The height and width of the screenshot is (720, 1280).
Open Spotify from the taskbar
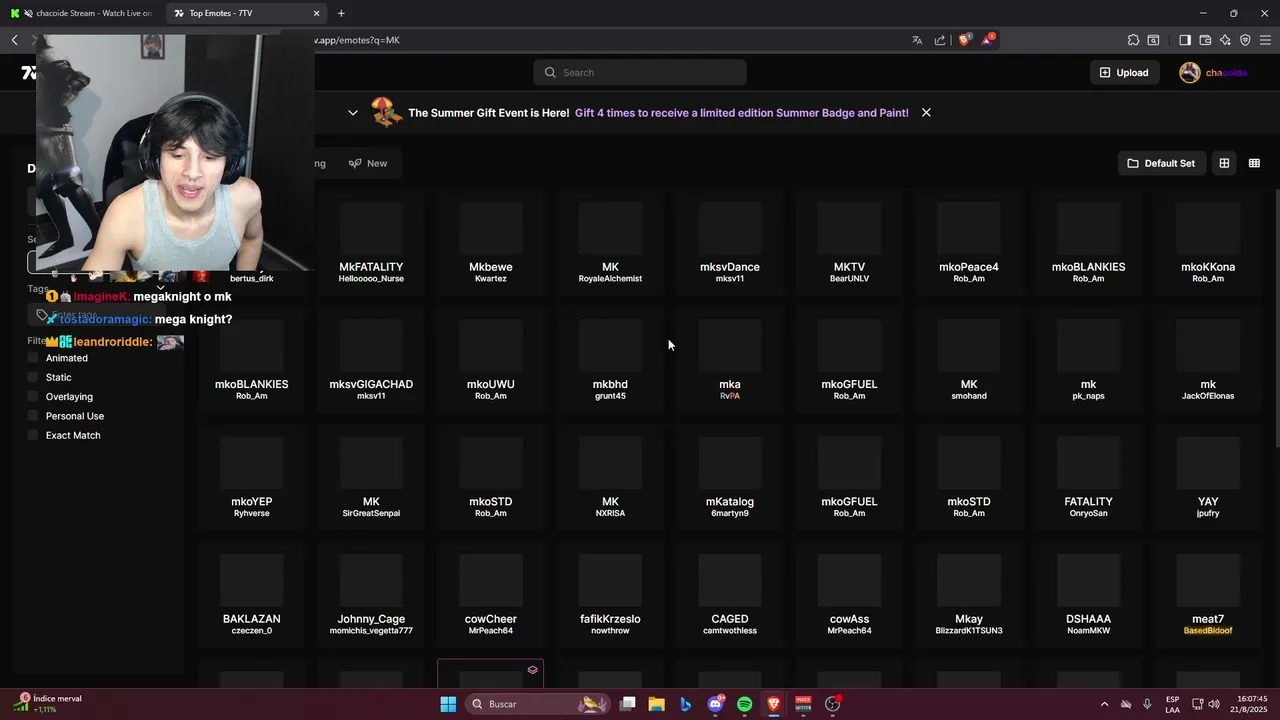tap(745, 704)
